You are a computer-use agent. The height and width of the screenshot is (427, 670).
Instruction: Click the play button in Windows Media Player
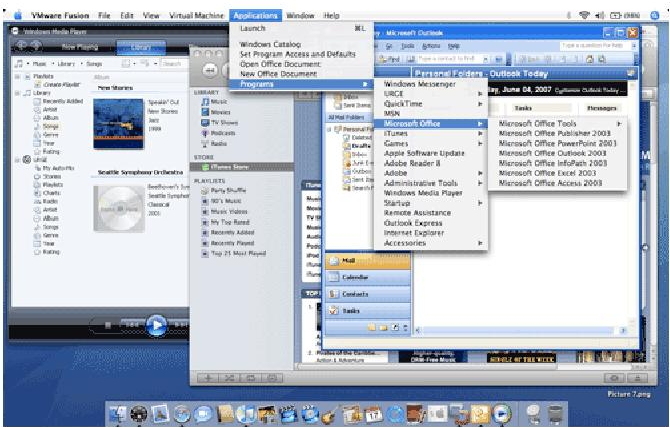click(156, 326)
